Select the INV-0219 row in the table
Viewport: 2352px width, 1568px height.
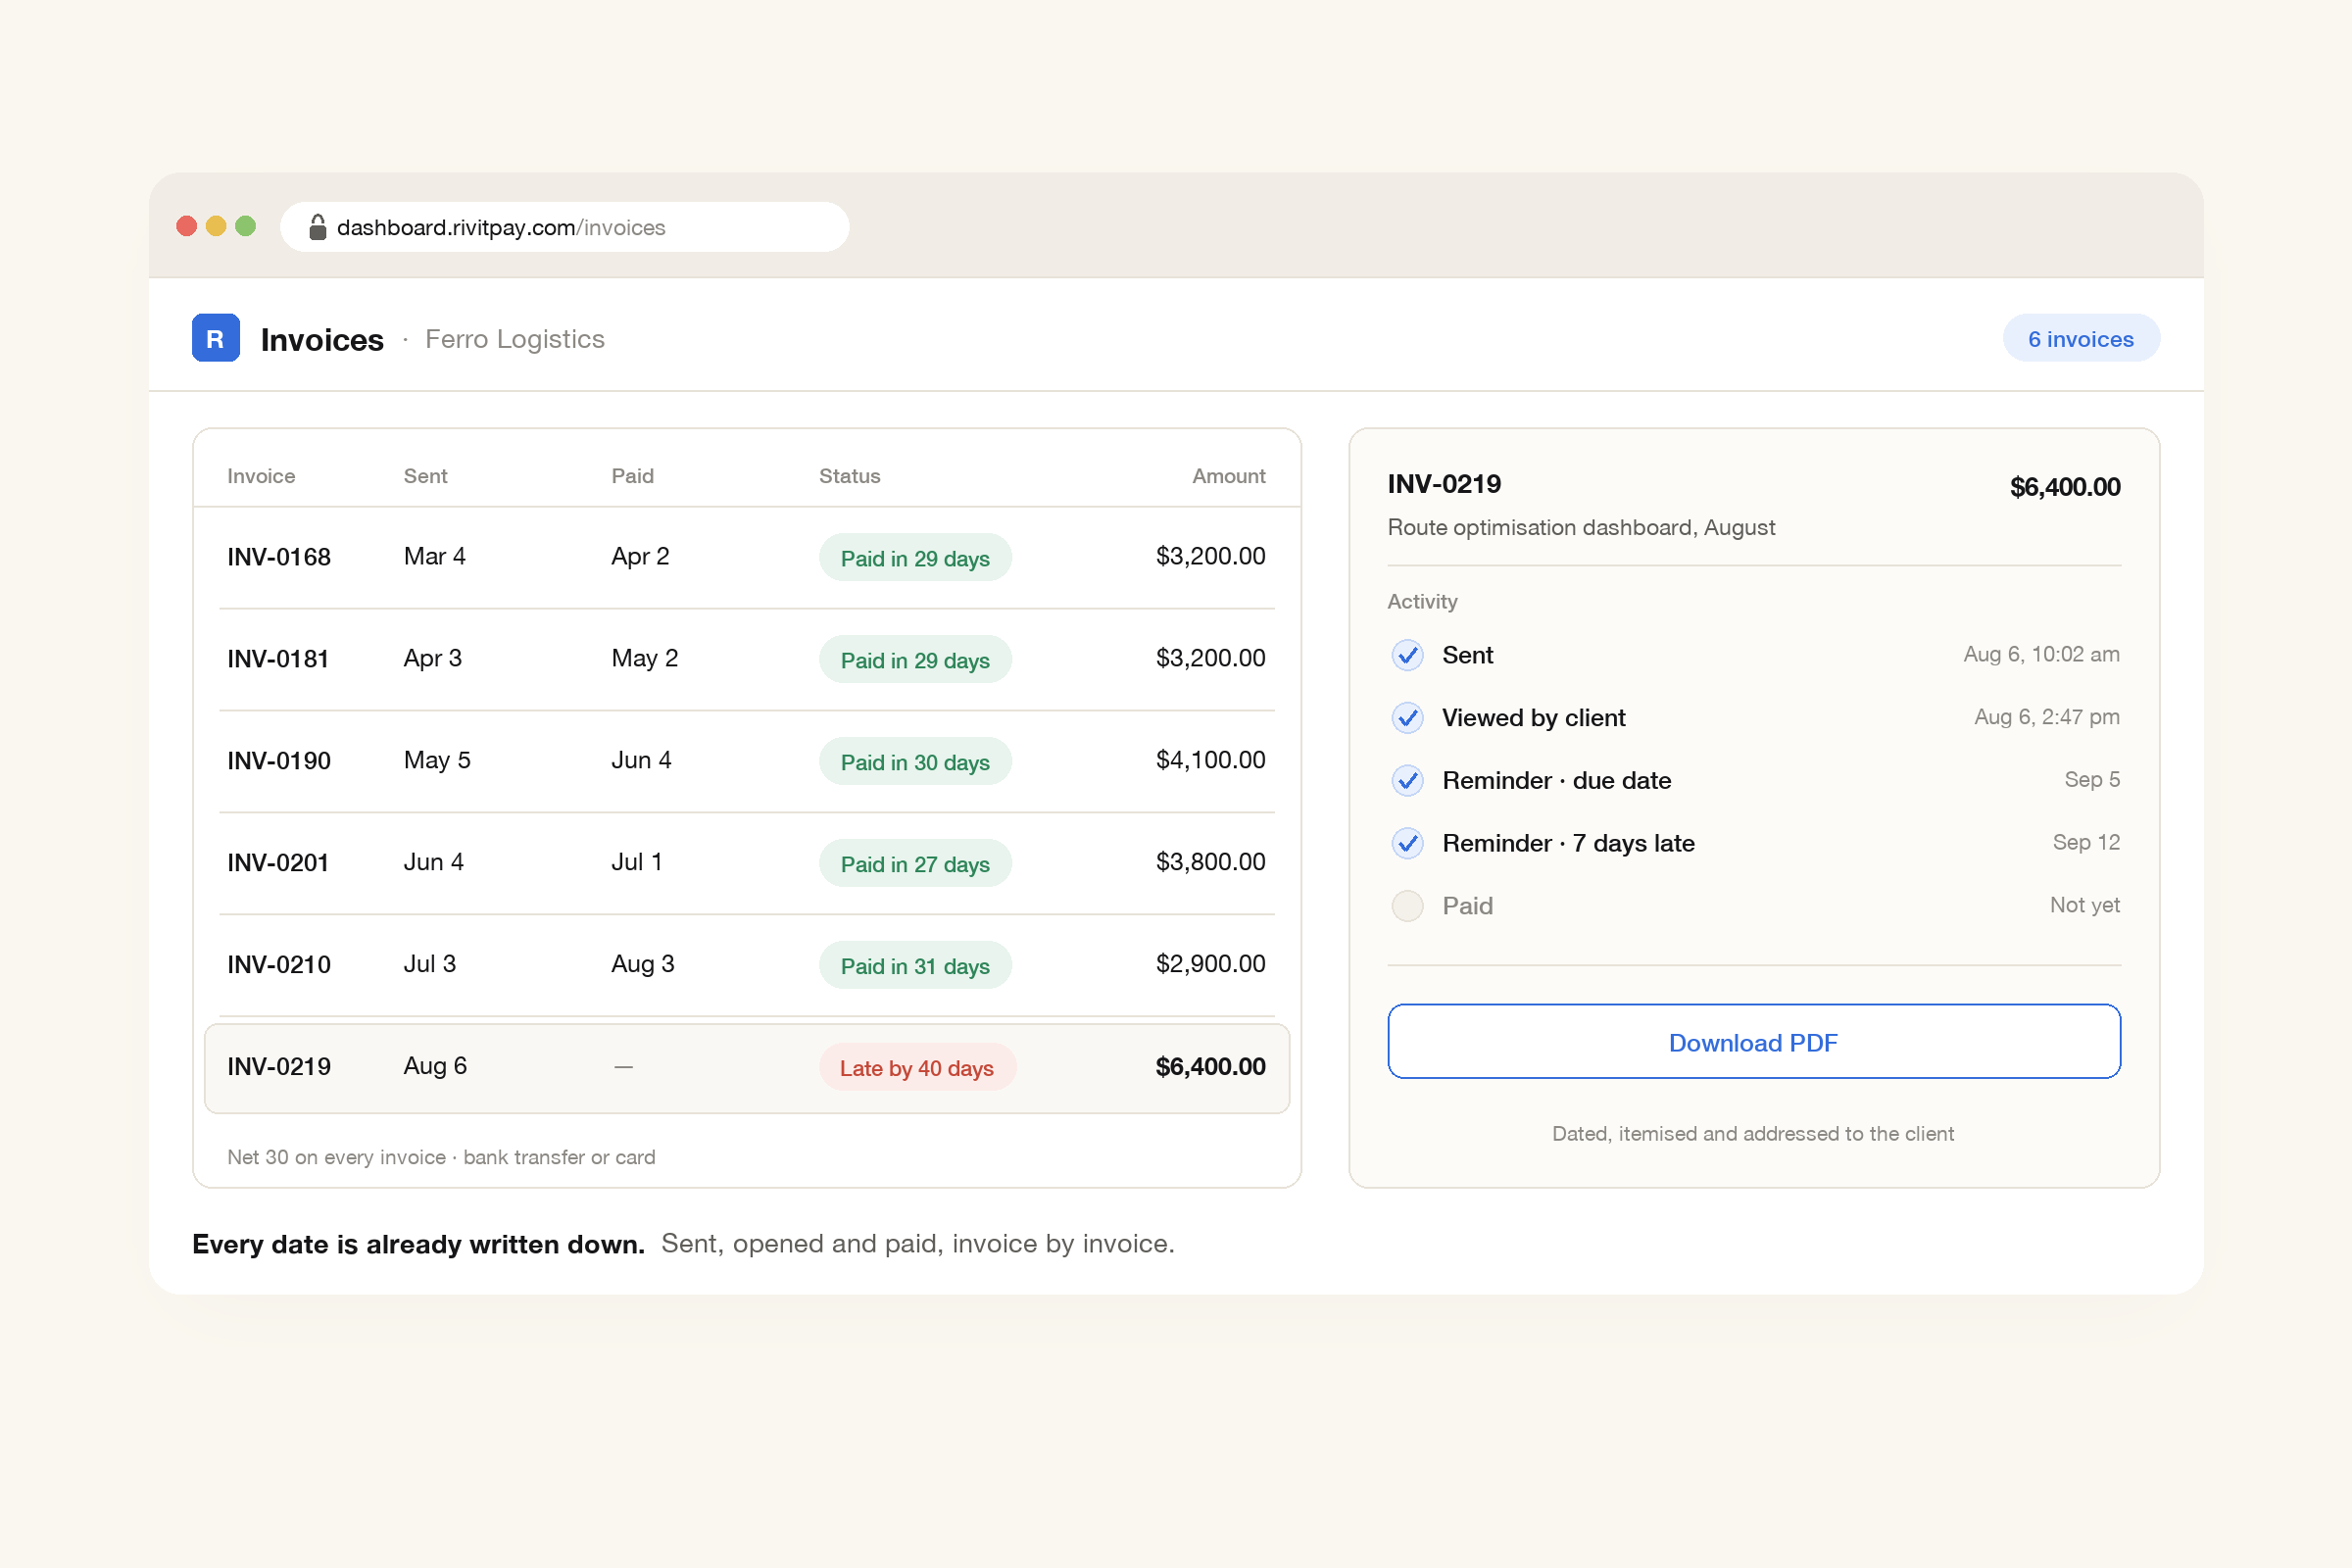point(746,1068)
